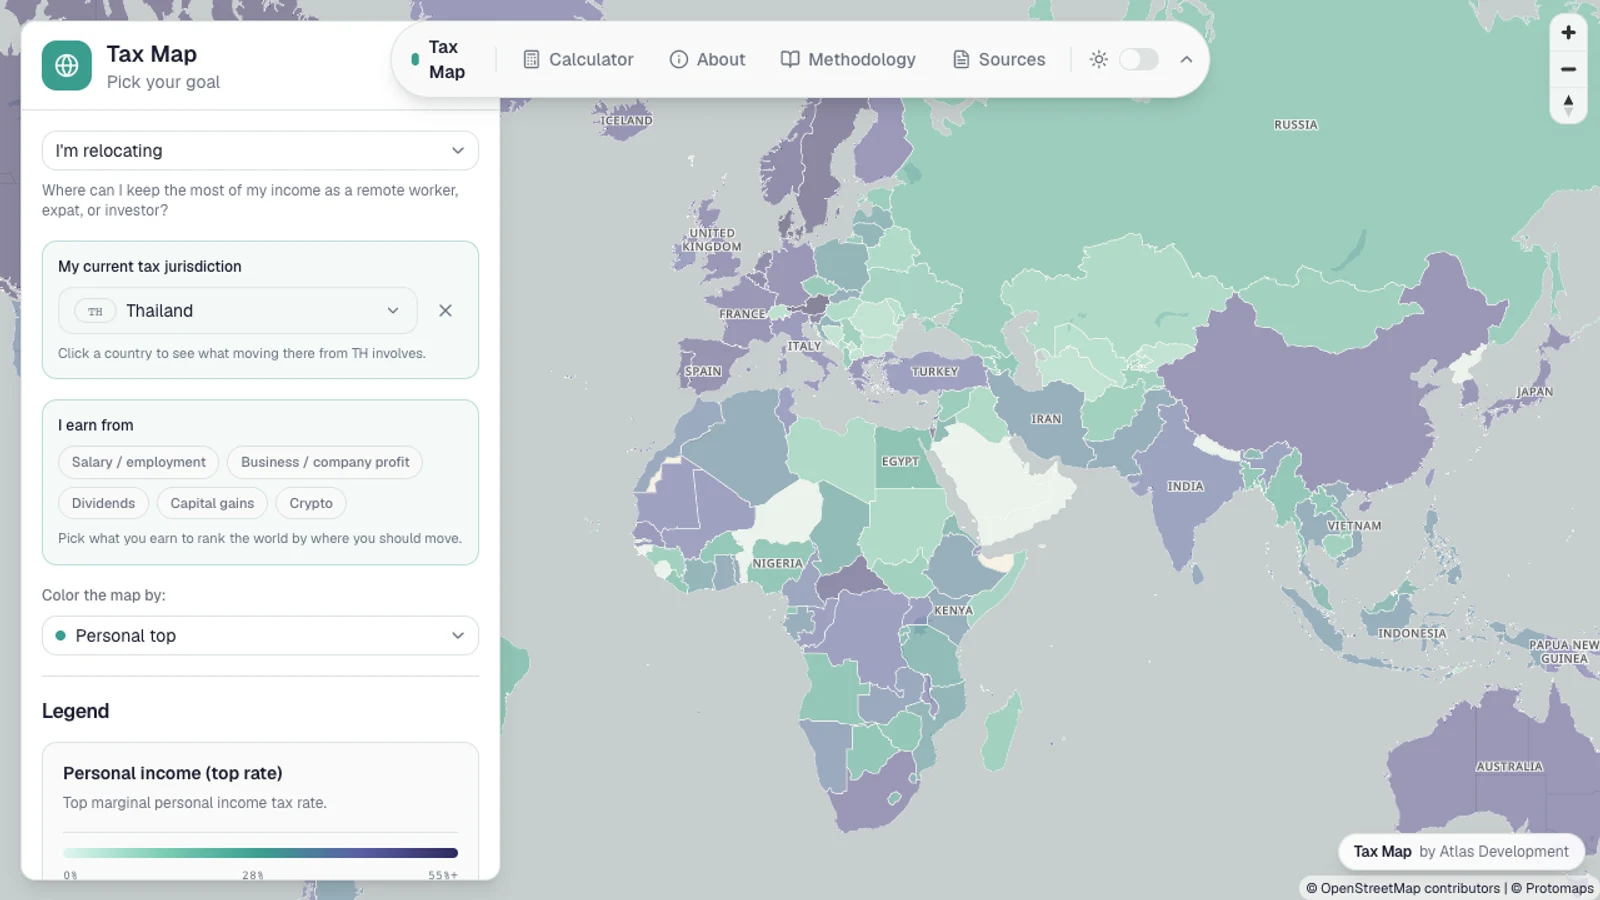Viewport: 1600px width, 900px height.
Task: Open OpenStreetMap contributors attribution link
Action: click(1410, 888)
